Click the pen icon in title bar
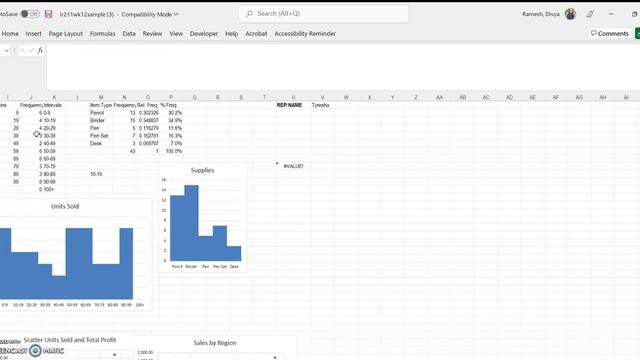This screenshot has width=640, height=360. coord(590,14)
